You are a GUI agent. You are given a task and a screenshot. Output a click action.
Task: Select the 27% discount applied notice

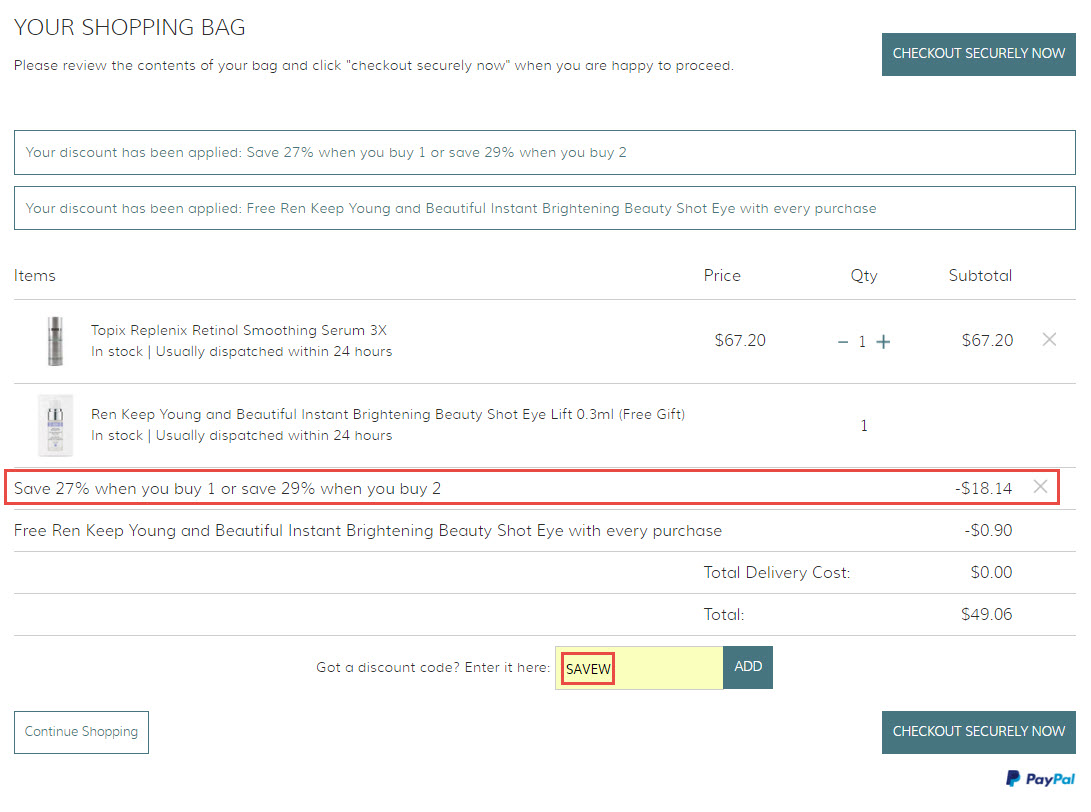click(545, 152)
